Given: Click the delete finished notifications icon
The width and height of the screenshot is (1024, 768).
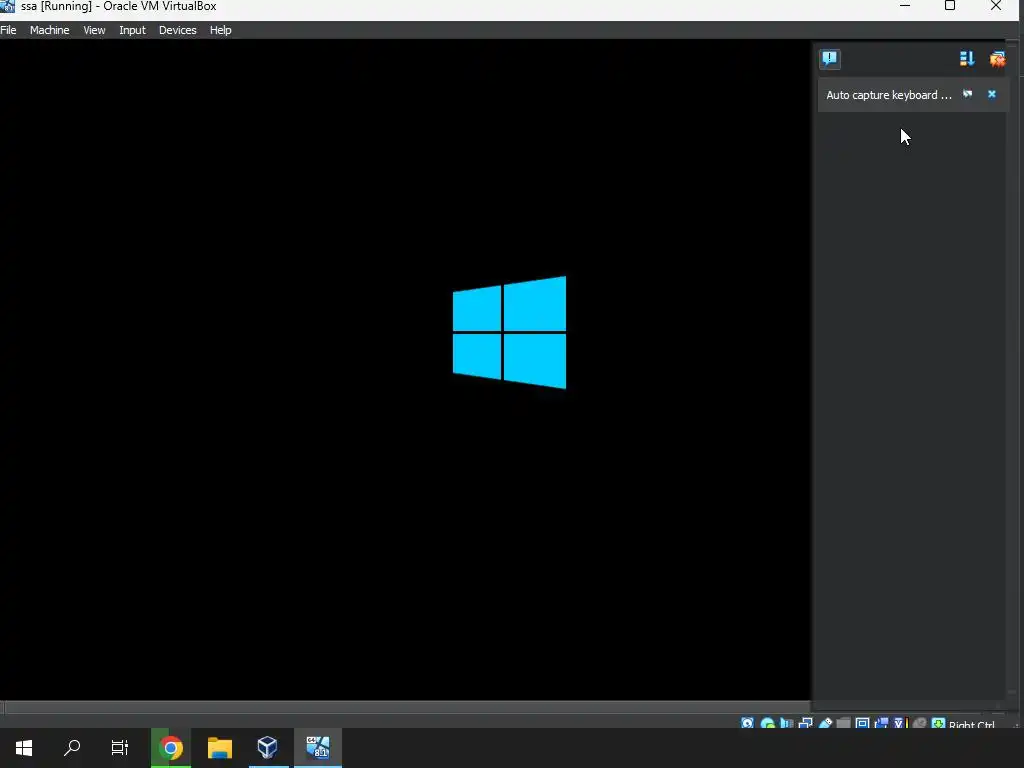Looking at the screenshot, I should 997,59.
